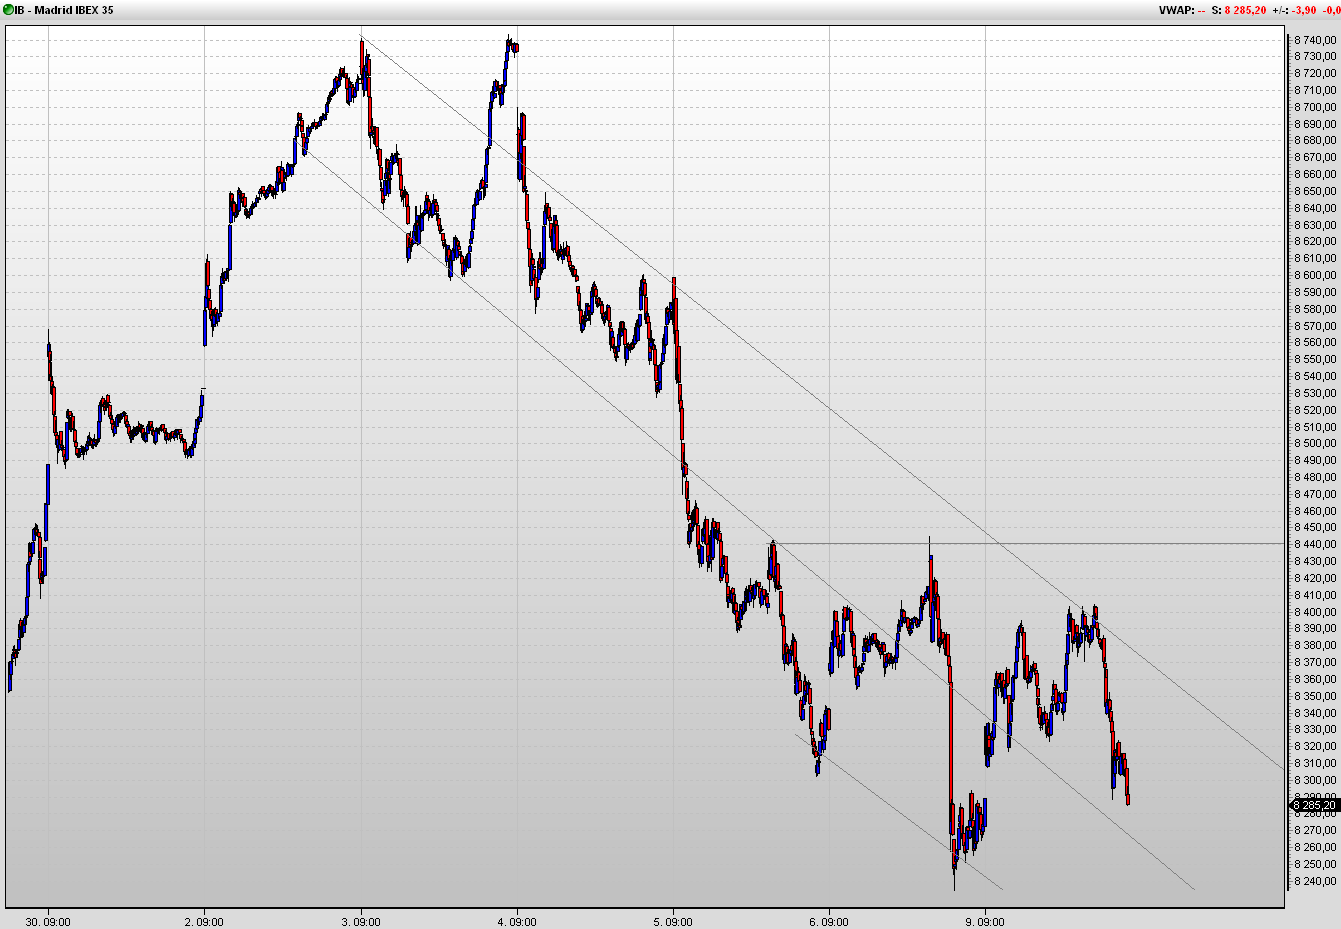Viewport: 1341px width, 929px height.
Task: Click the '3. 09:00' date label
Action: click(x=361, y=922)
